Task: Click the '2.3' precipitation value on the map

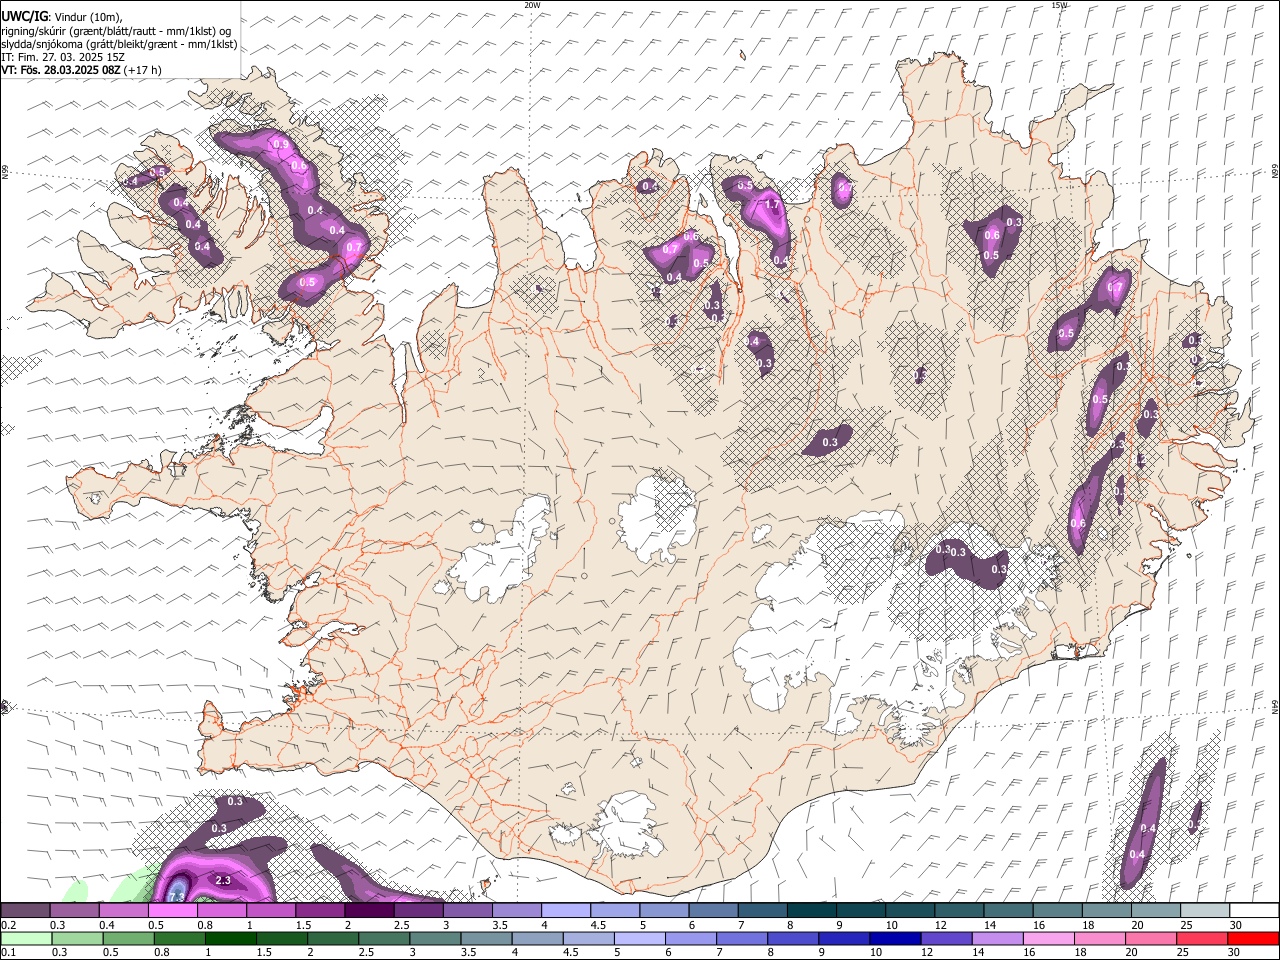Action: click(223, 880)
